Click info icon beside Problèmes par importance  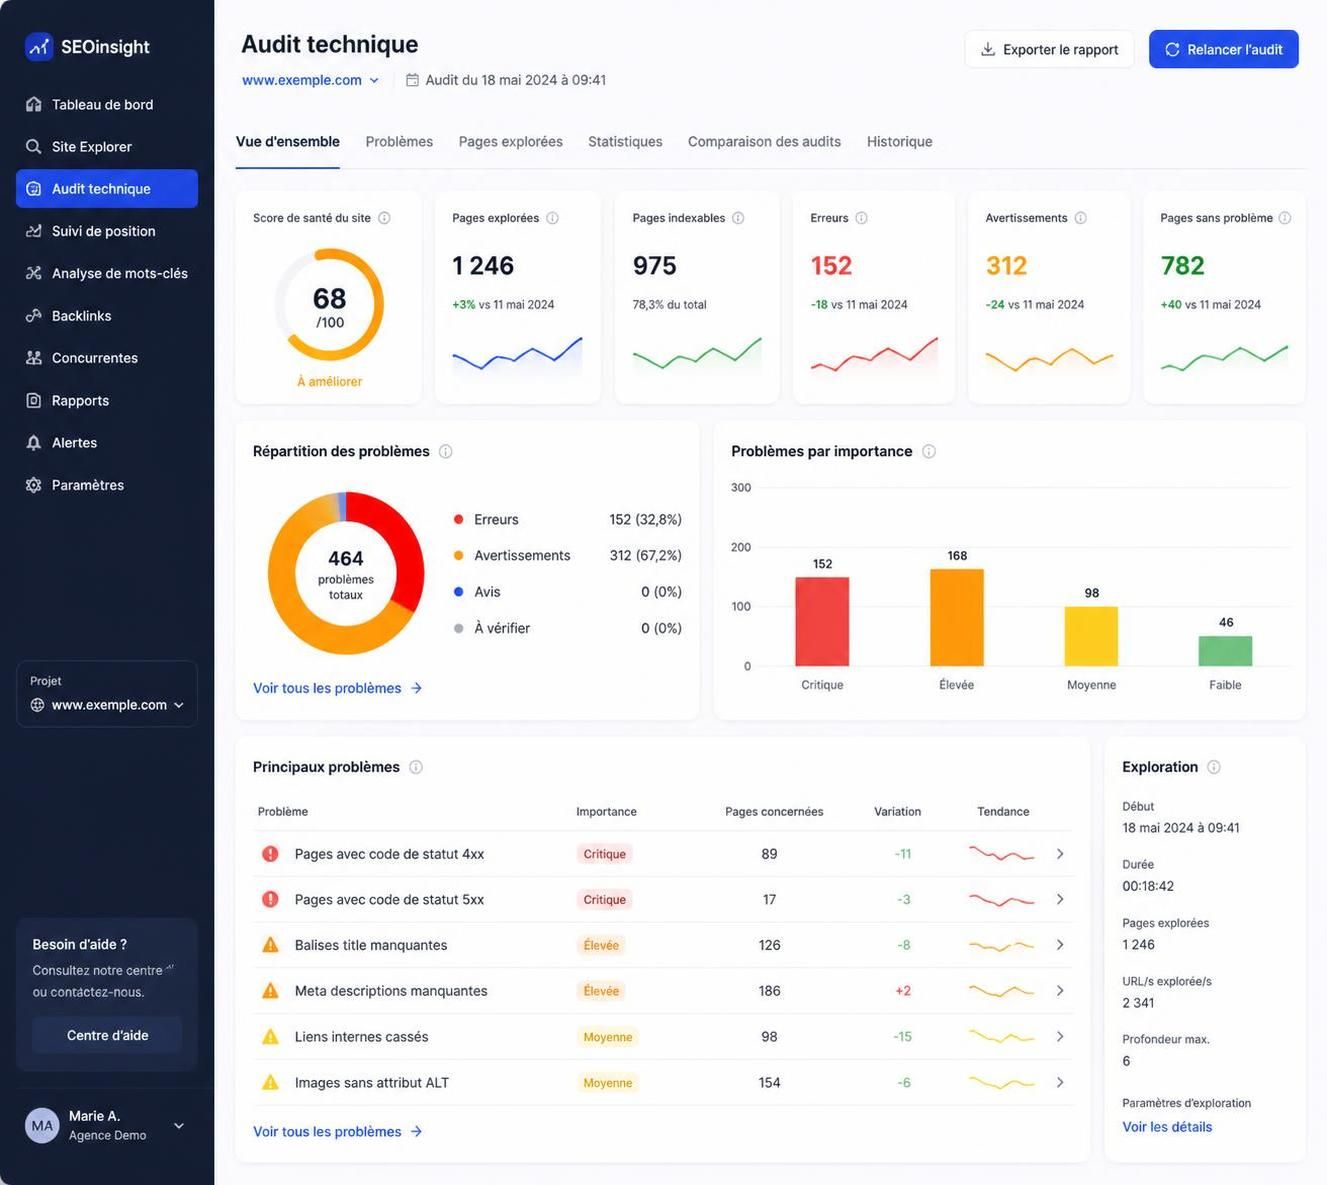pyautogui.click(x=929, y=451)
